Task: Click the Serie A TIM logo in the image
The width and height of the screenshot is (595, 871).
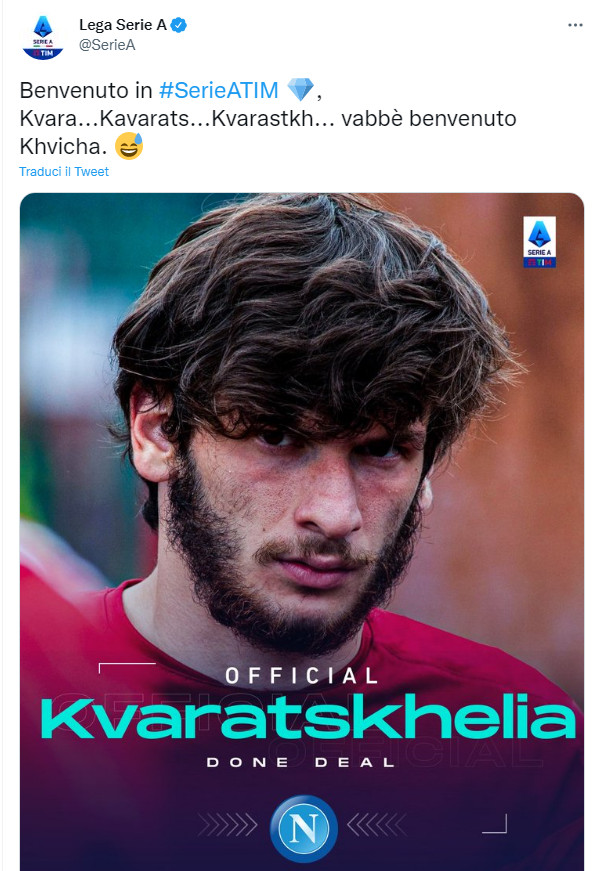Action: click(x=539, y=242)
